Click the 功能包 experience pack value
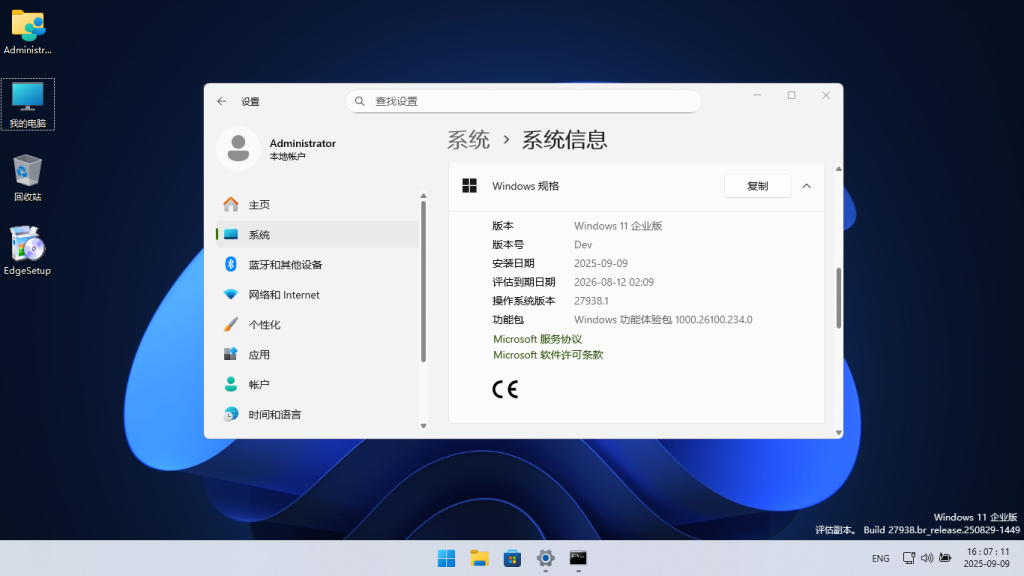The width and height of the screenshot is (1024, 576). 663,320
